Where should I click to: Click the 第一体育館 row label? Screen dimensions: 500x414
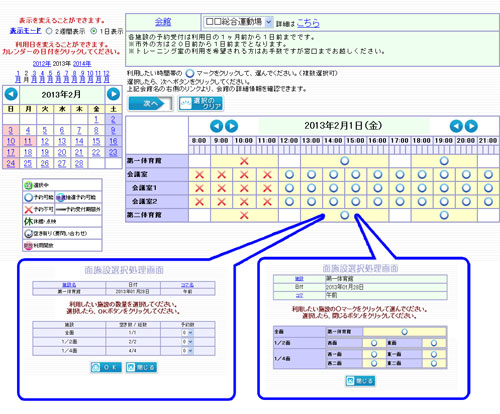click(x=144, y=161)
